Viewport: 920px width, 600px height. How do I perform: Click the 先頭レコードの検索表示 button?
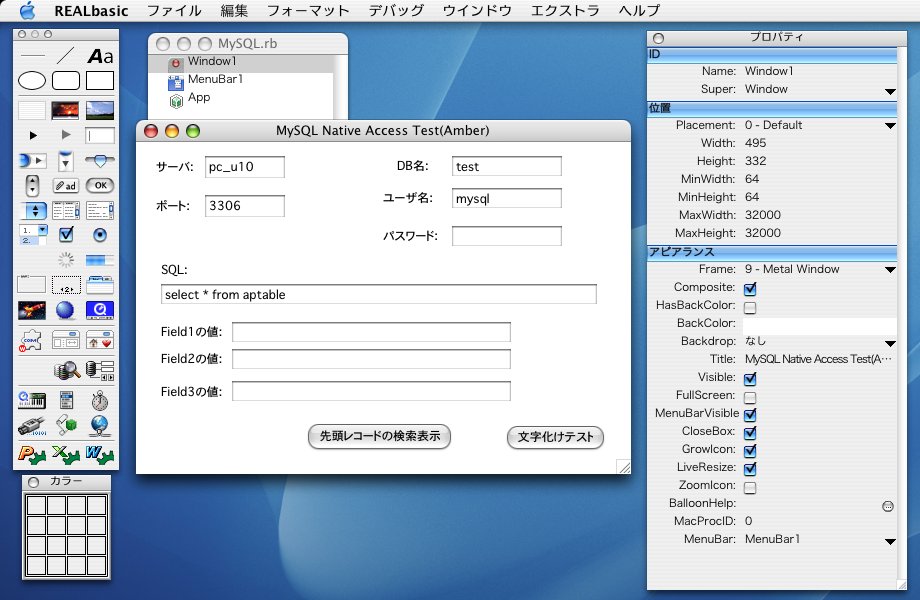(x=380, y=436)
